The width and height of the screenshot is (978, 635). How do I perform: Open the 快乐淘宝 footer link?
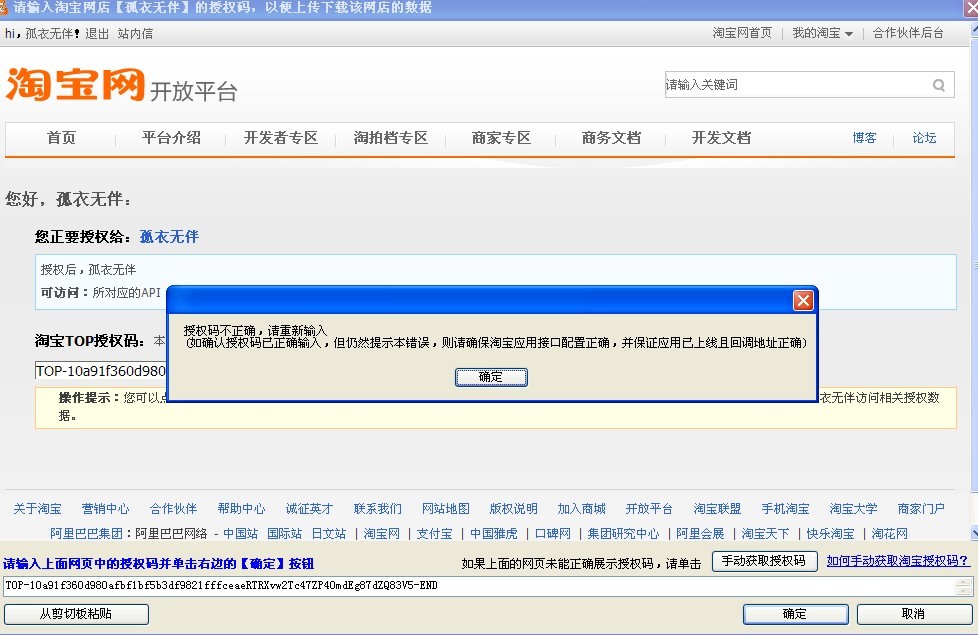click(830, 534)
